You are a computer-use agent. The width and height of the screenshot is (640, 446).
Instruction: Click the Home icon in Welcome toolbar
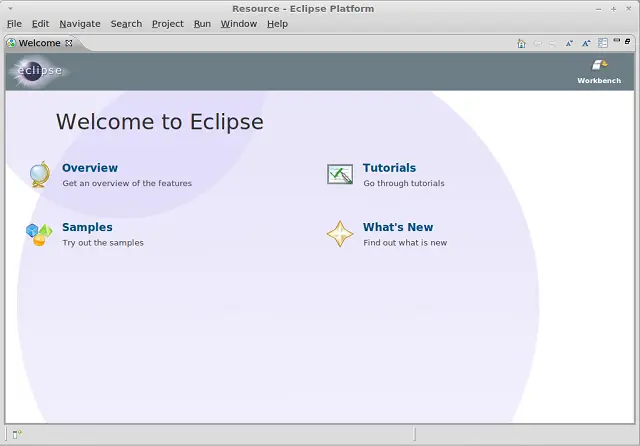521,43
